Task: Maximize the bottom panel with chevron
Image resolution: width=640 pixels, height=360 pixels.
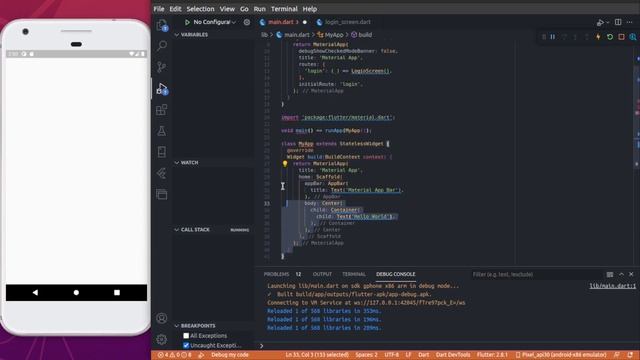Action: (x=621, y=274)
